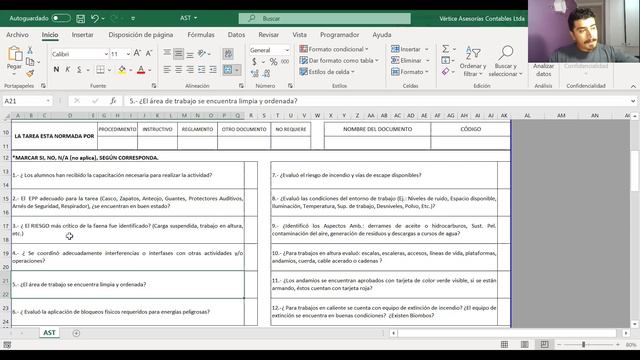Click the Analizar datos button
The height and width of the screenshot is (360, 640).
[x=543, y=70]
